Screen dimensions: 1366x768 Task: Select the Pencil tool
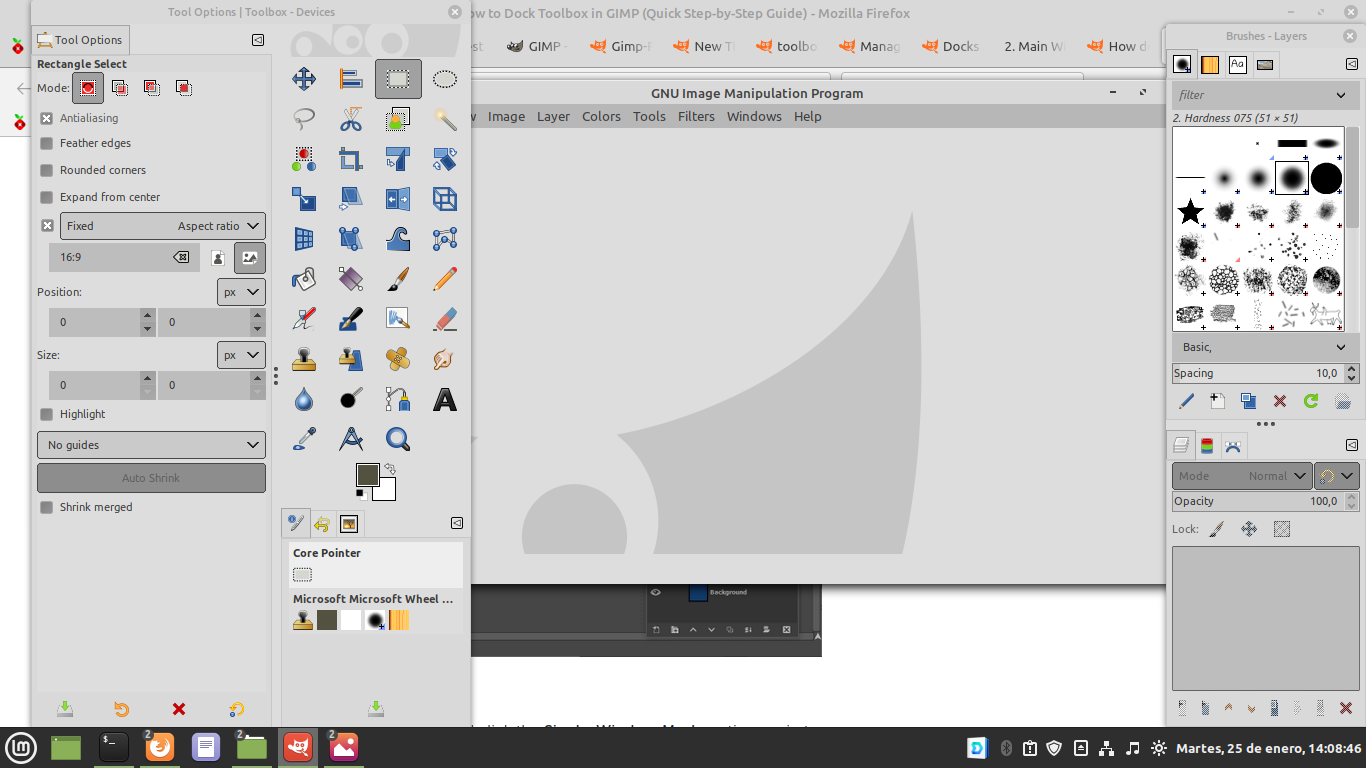pyautogui.click(x=445, y=279)
